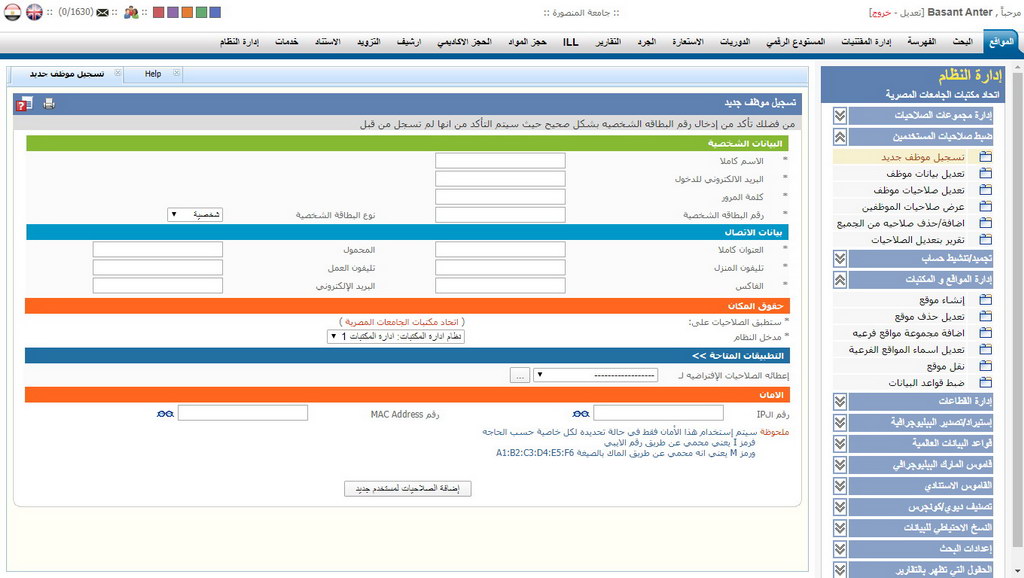Look up MAC address with binoculars icon
This screenshot has height=578, width=1024.
(165, 413)
